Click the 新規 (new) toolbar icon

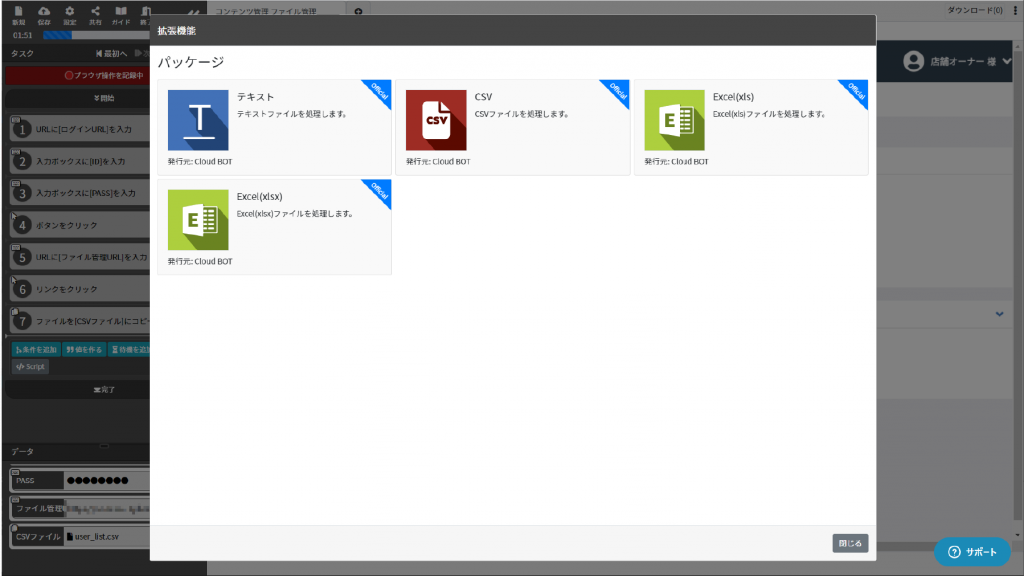pos(18,15)
